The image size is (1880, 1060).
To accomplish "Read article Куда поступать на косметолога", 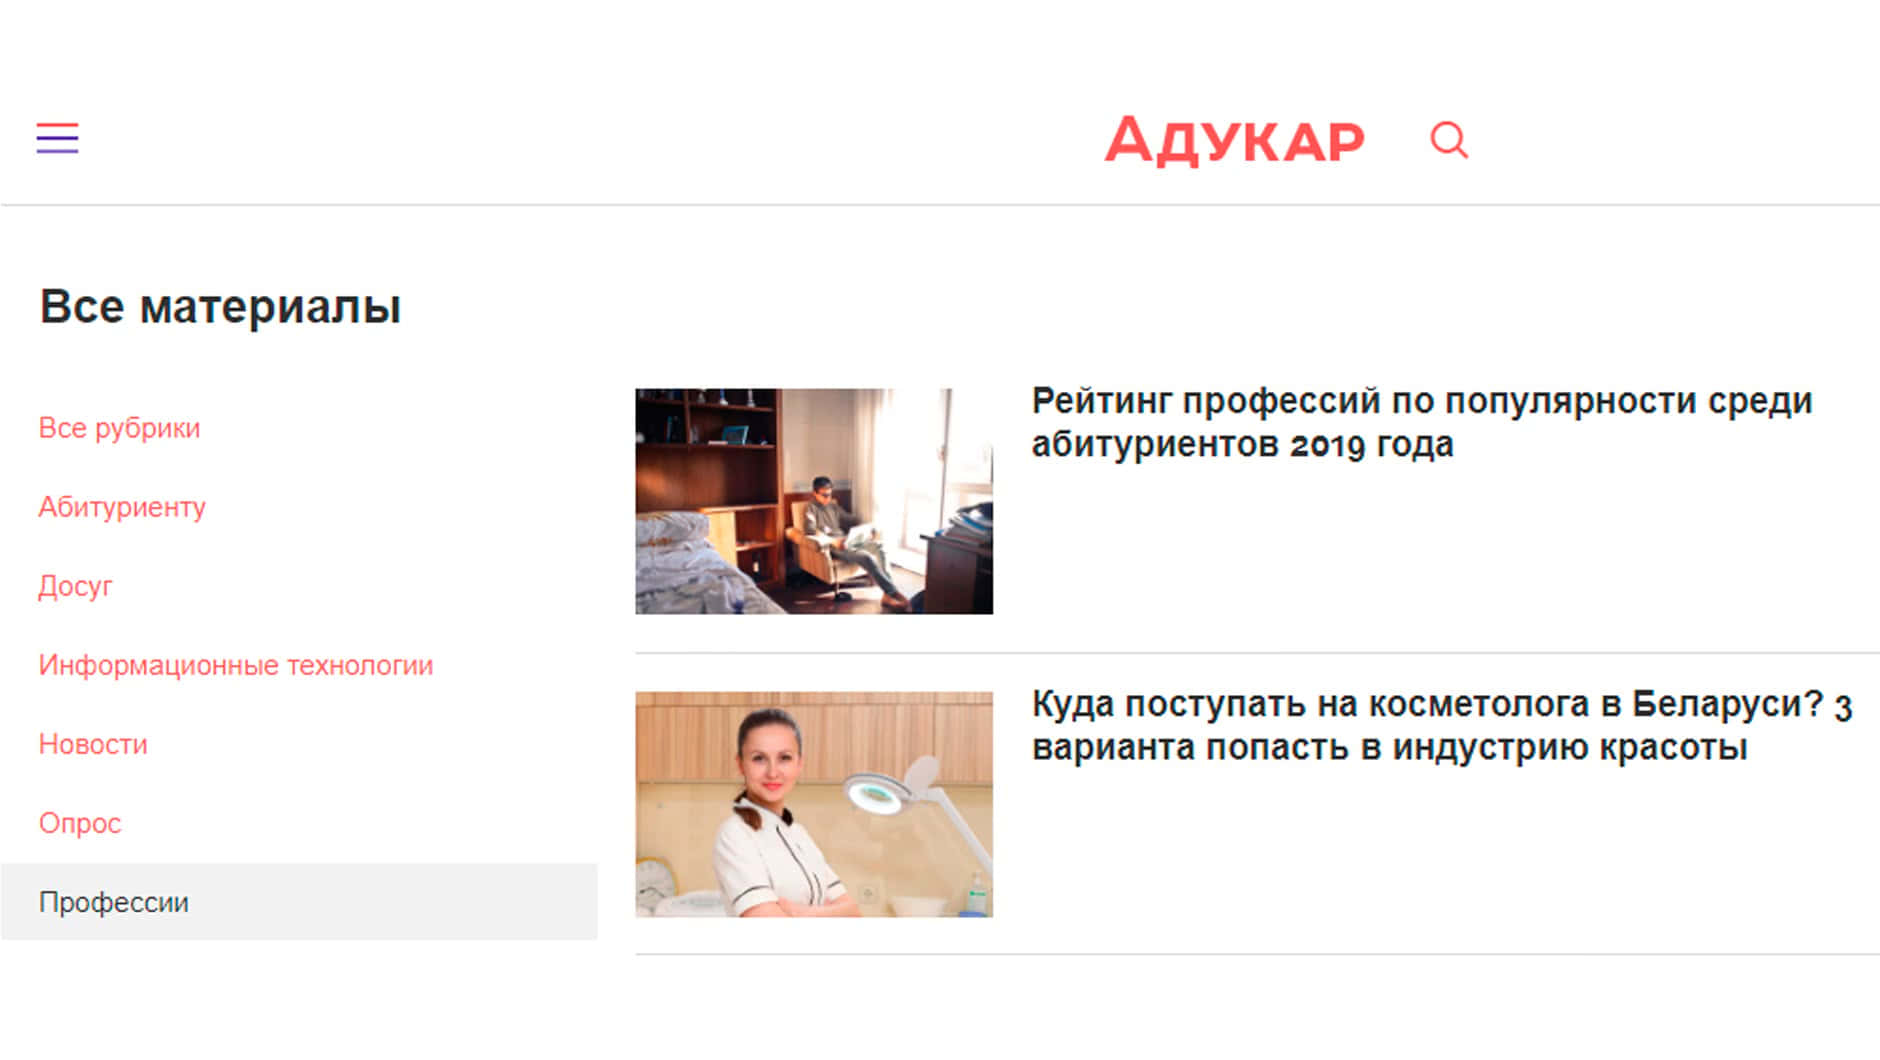I will pyautogui.click(x=1442, y=725).
